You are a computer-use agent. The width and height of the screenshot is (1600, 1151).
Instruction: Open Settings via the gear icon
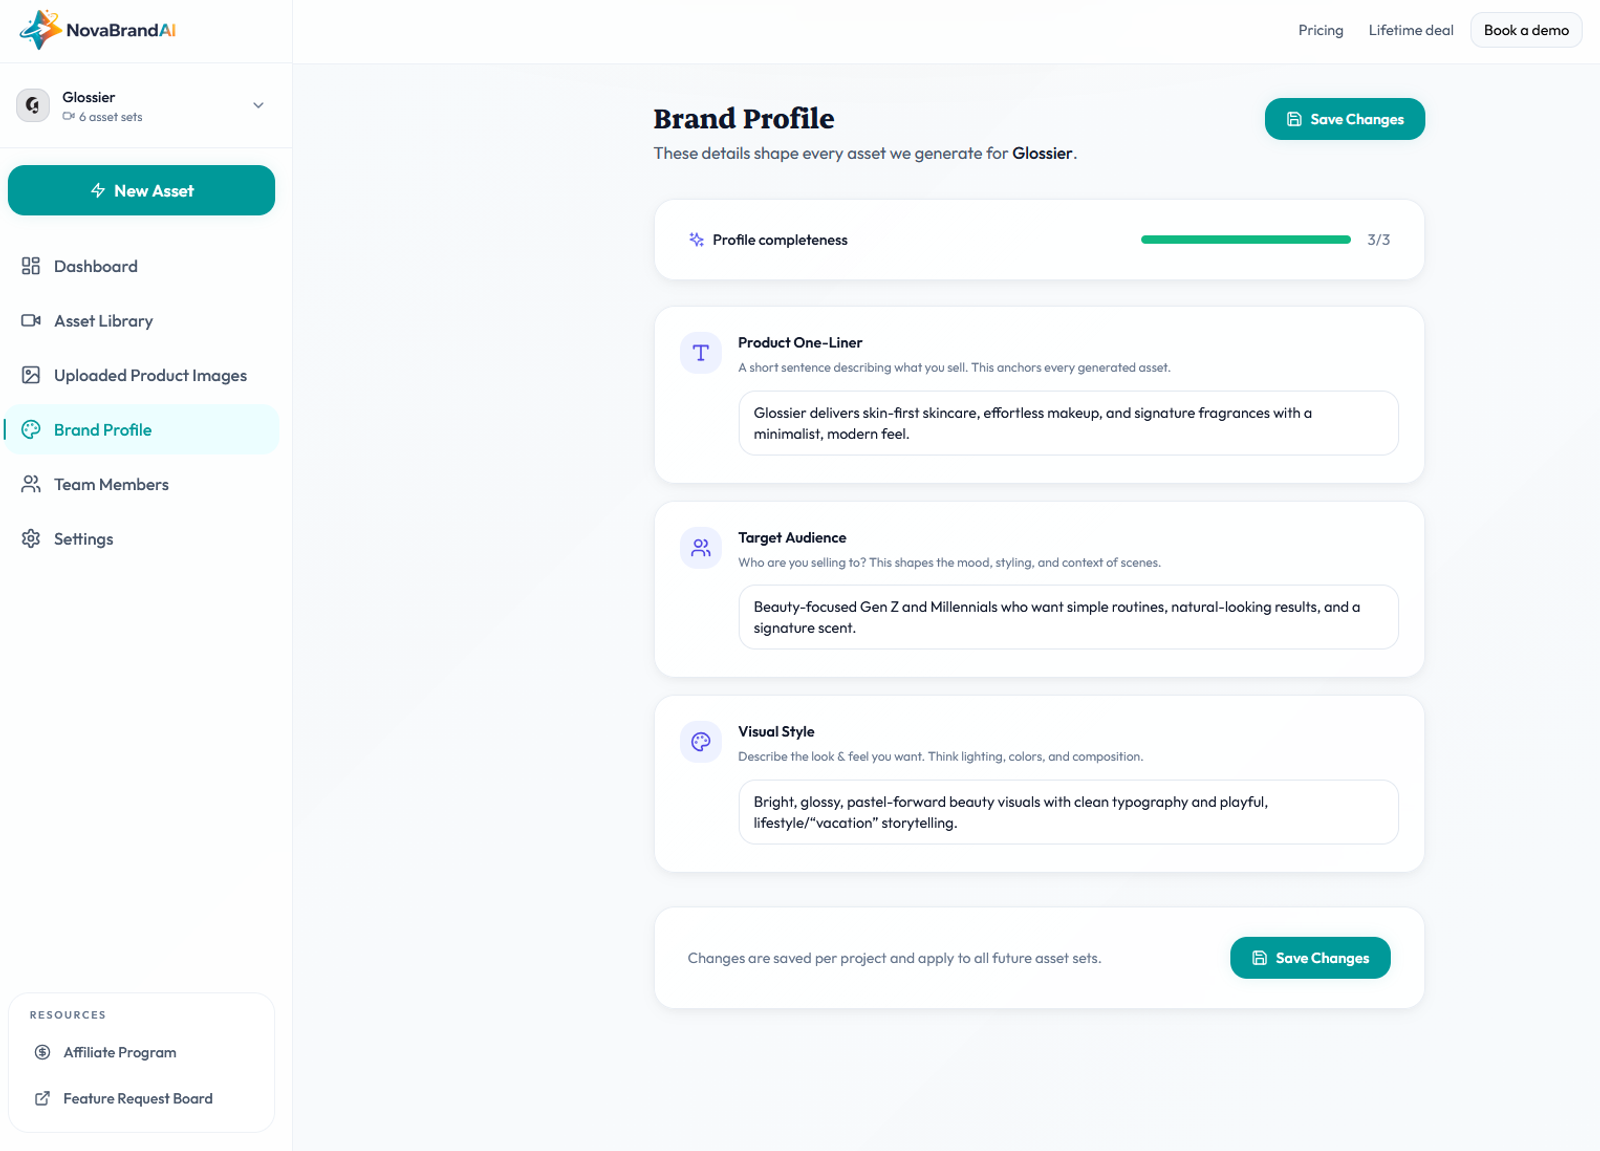tap(31, 538)
